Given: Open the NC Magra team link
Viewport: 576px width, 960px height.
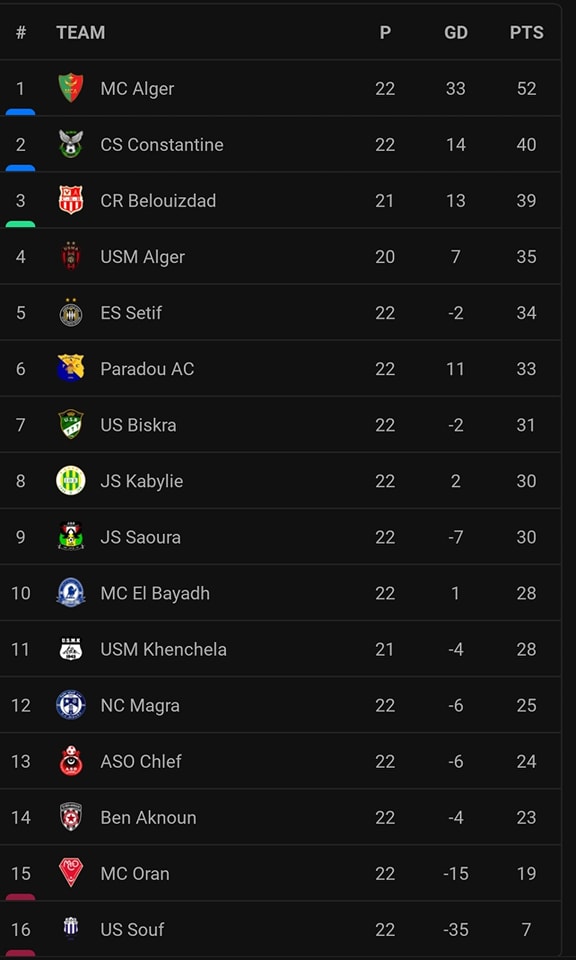Looking at the screenshot, I should (x=140, y=705).
